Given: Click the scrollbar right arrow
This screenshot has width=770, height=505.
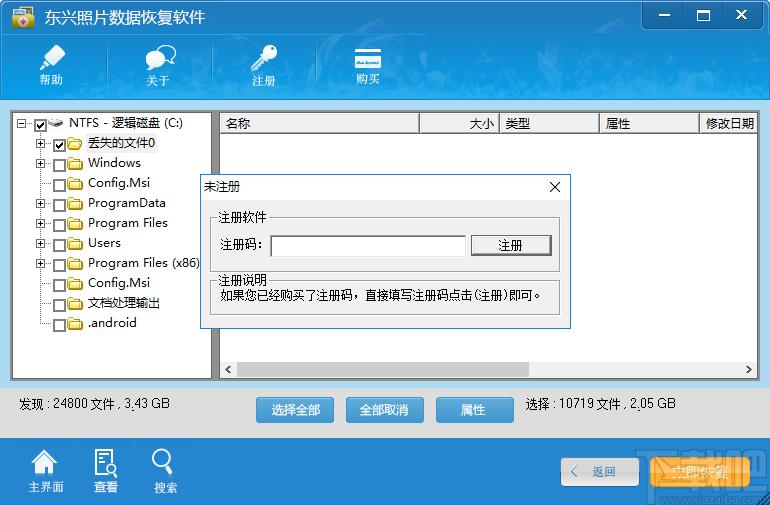Looking at the screenshot, I should click(748, 369).
